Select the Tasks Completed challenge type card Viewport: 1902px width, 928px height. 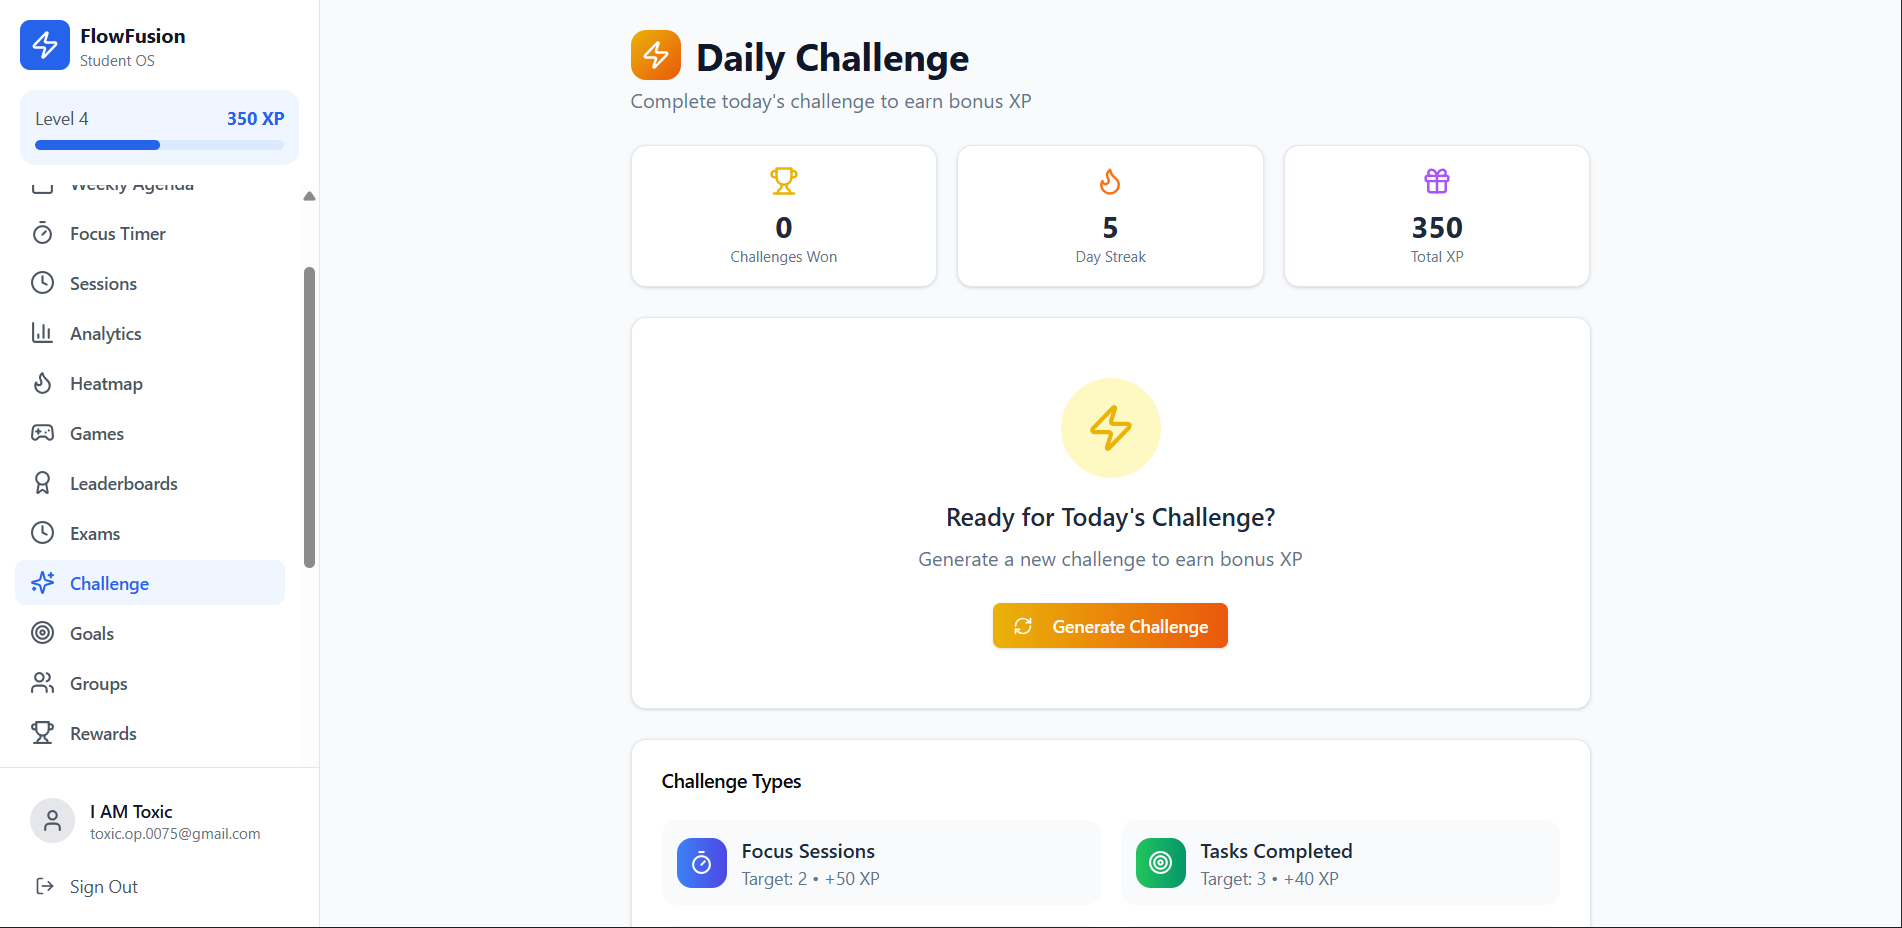1340,863
